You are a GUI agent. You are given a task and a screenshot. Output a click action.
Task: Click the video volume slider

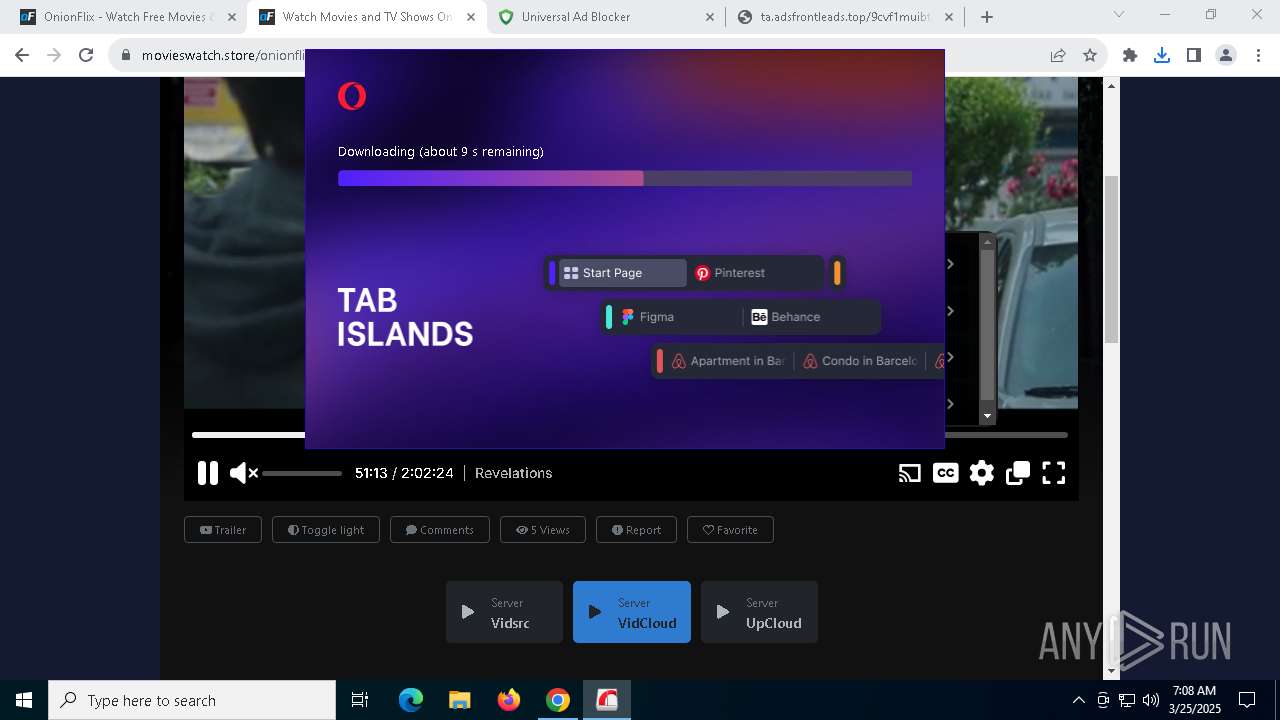point(302,473)
